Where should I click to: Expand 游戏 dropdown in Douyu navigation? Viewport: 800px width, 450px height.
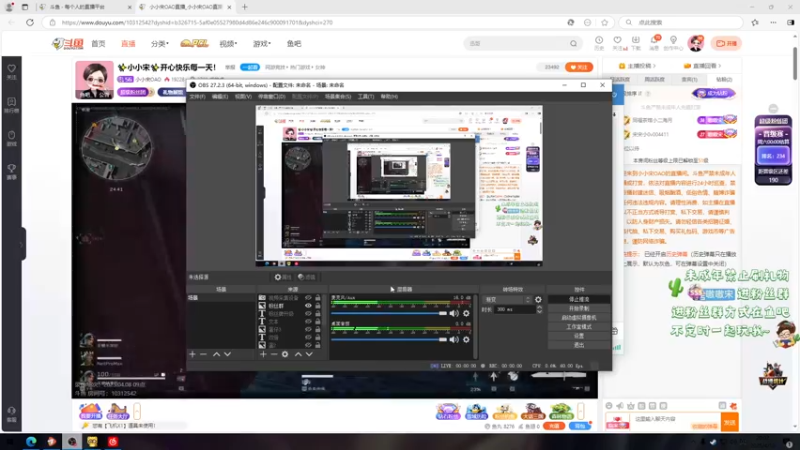pos(262,44)
